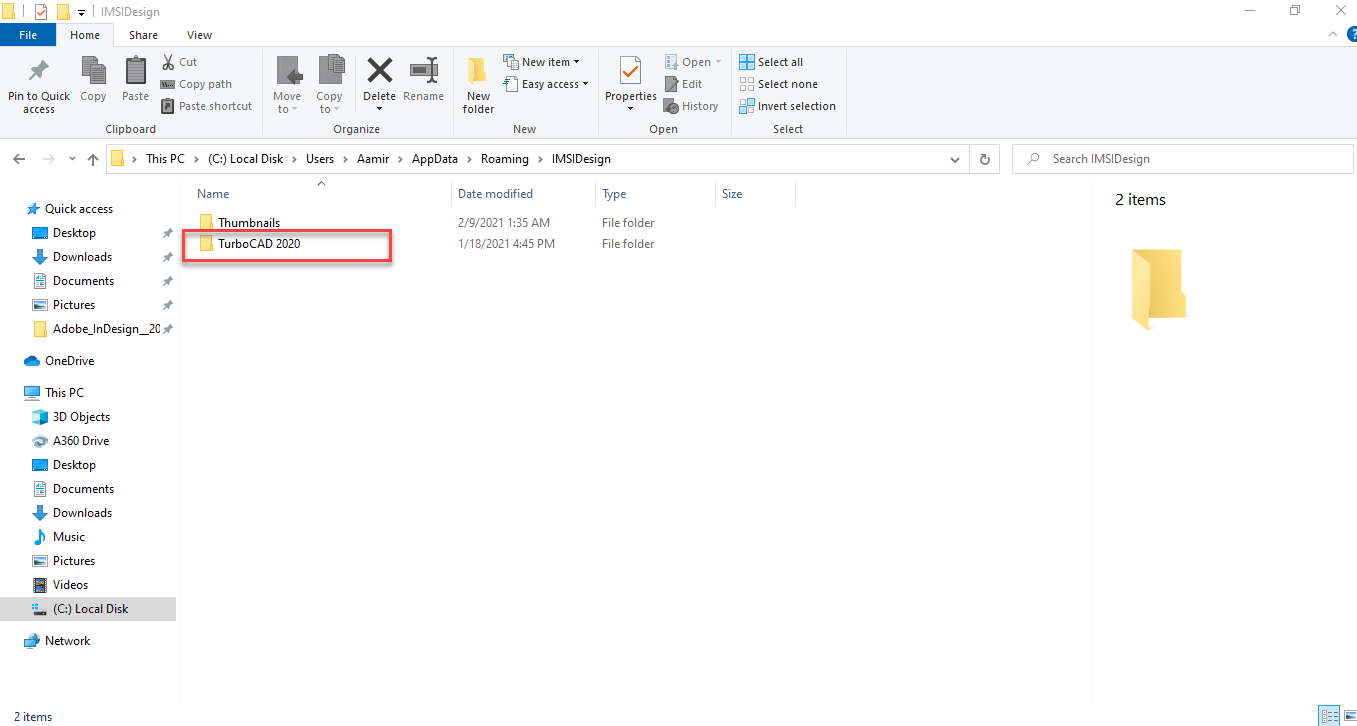The height and width of the screenshot is (726, 1357).
Task: Click the Cut scissors icon
Action: (168, 62)
